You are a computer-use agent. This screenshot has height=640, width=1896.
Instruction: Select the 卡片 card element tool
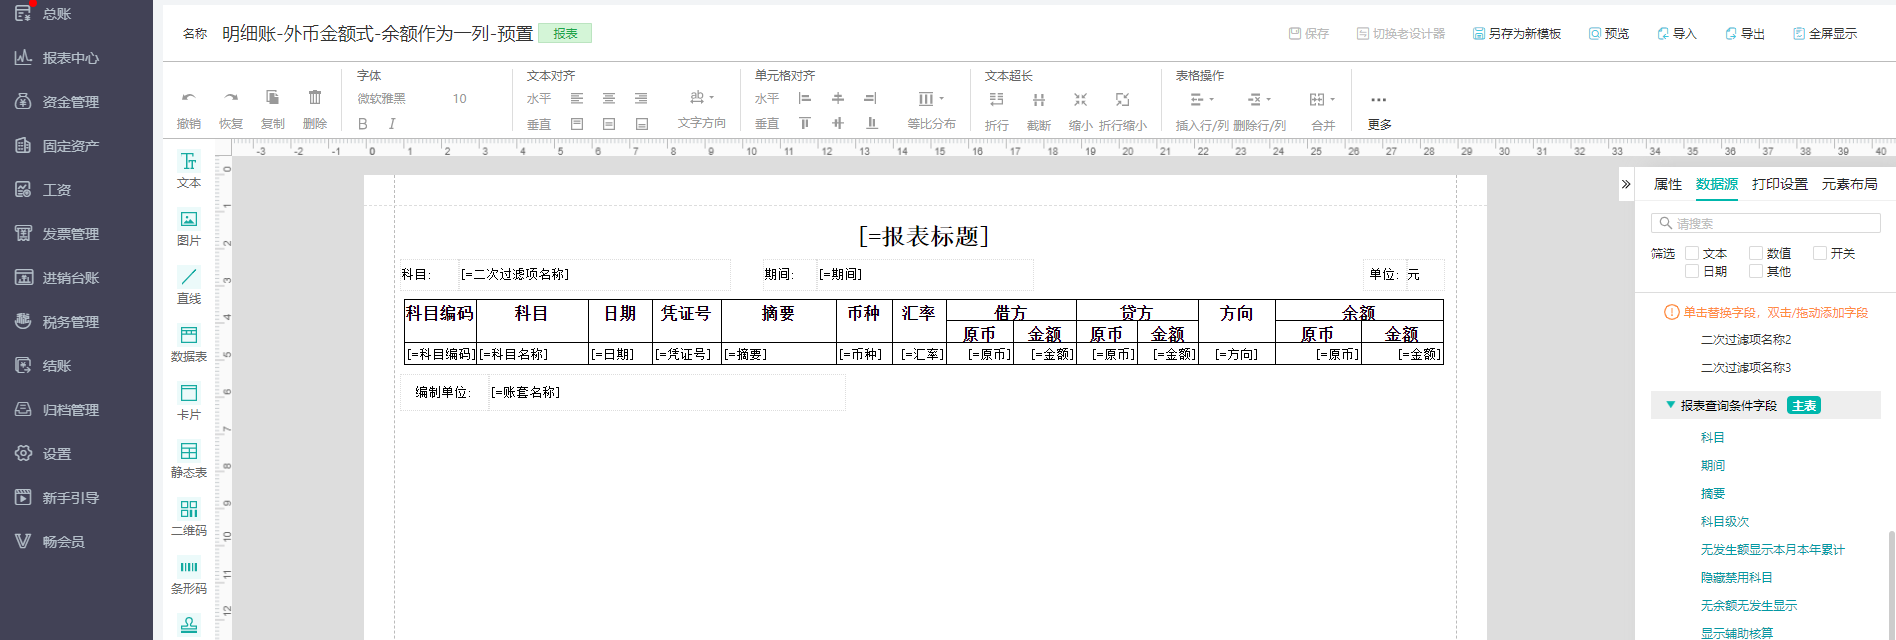[x=189, y=401]
